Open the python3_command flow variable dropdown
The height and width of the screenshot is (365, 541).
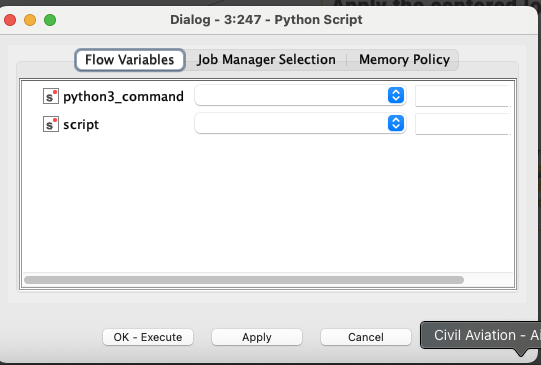pyautogui.click(x=300, y=96)
